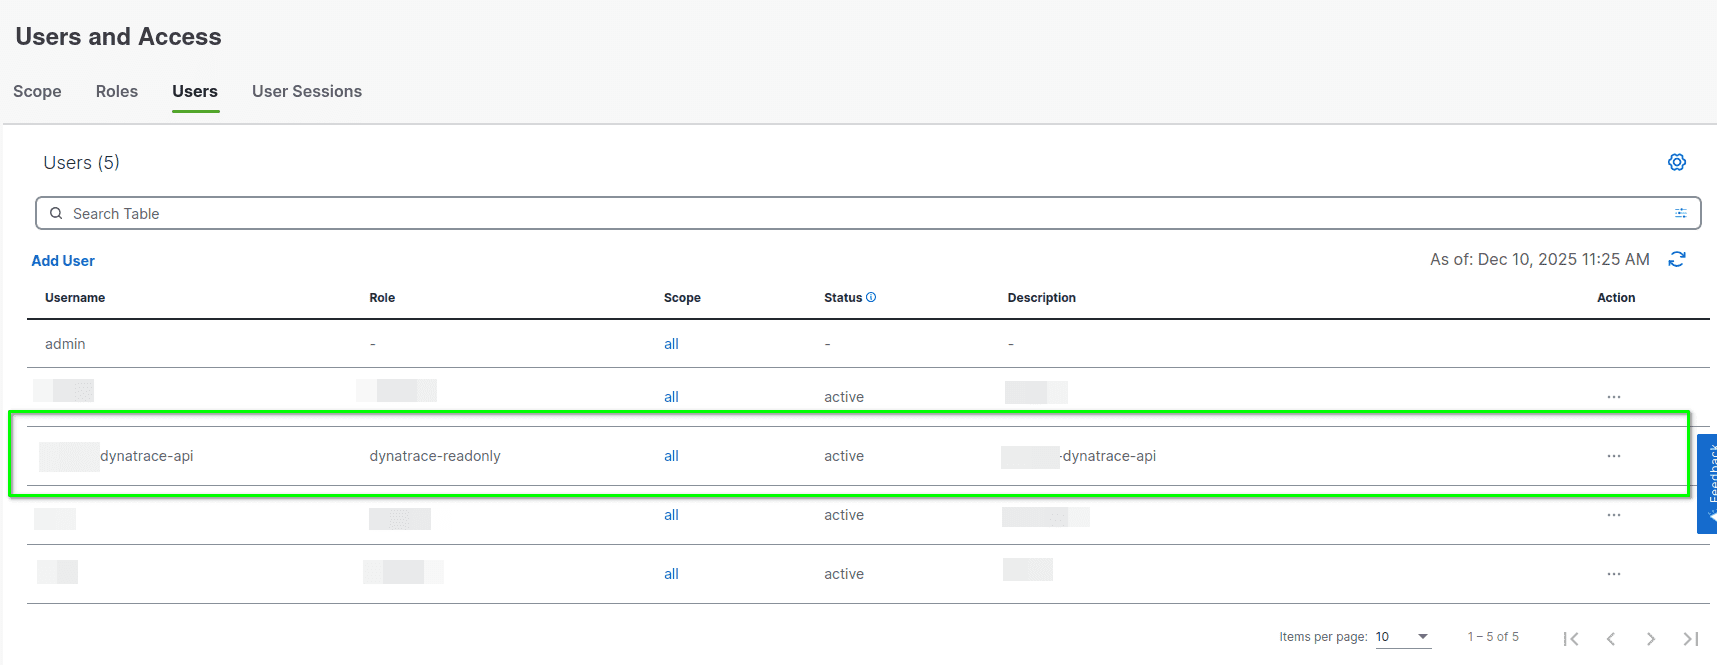This screenshot has height=665, width=1717.
Task: Open the User Sessions tab
Action: (307, 91)
